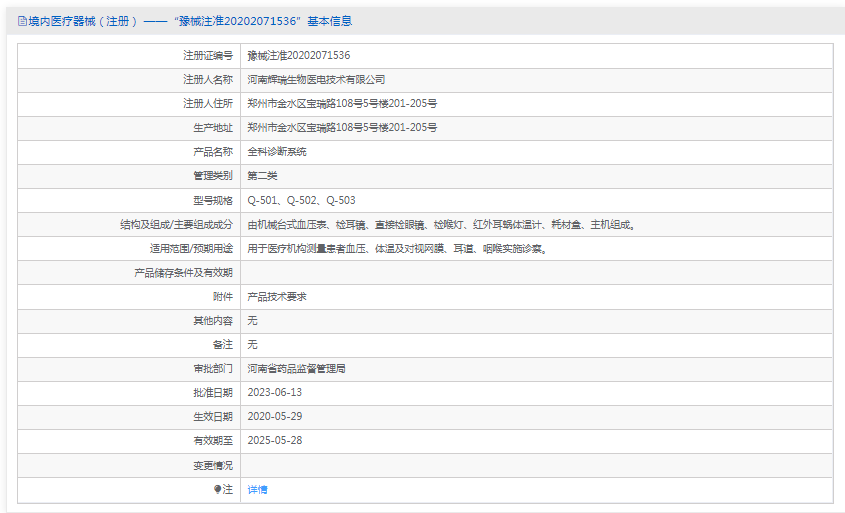The image size is (845, 513).
Task: Click the 其他内容 label
Action: point(213,321)
